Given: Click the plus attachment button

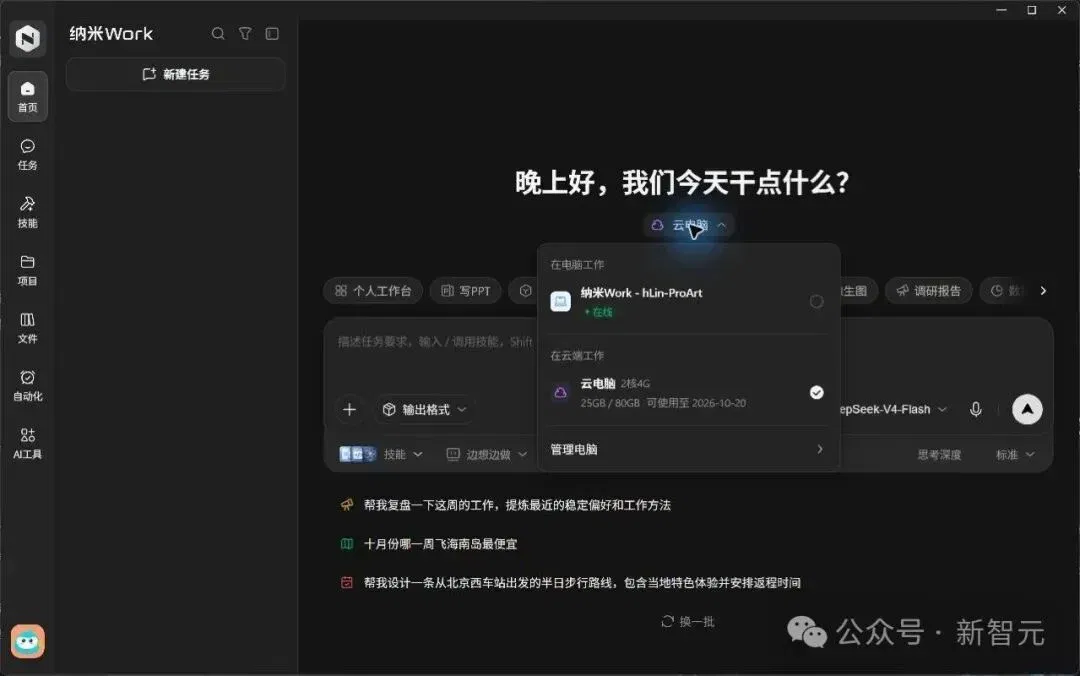Looking at the screenshot, I should pos(349,409).
